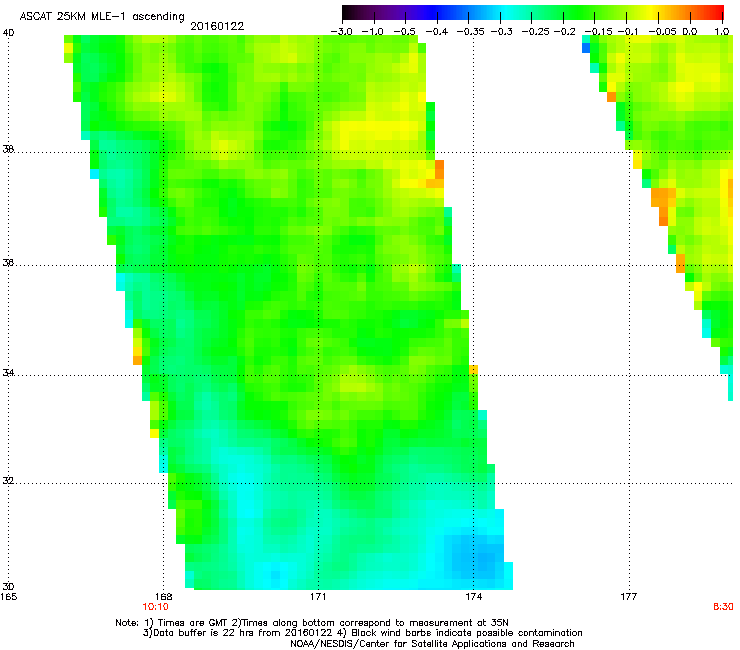Image resolution: width=740 pixels, height=650 pixels.
Task: Click the '1.0' color scale label
Action: point(722,32)
